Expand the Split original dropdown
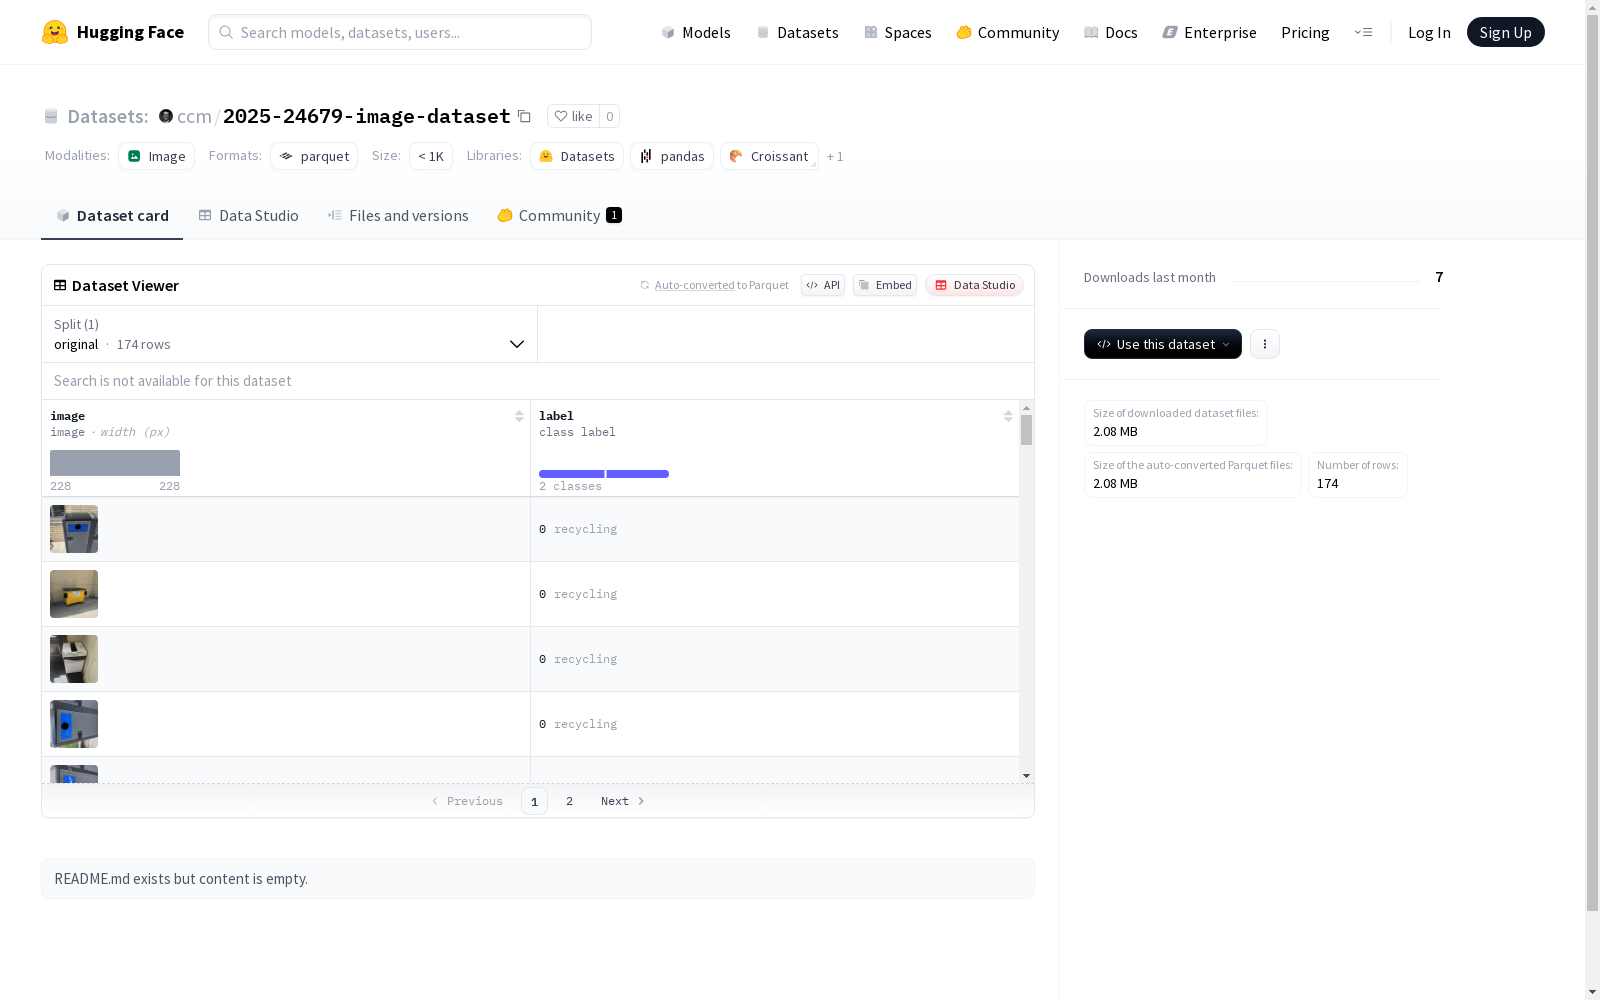1600x1000 pixels. click(x=290, y=334)
